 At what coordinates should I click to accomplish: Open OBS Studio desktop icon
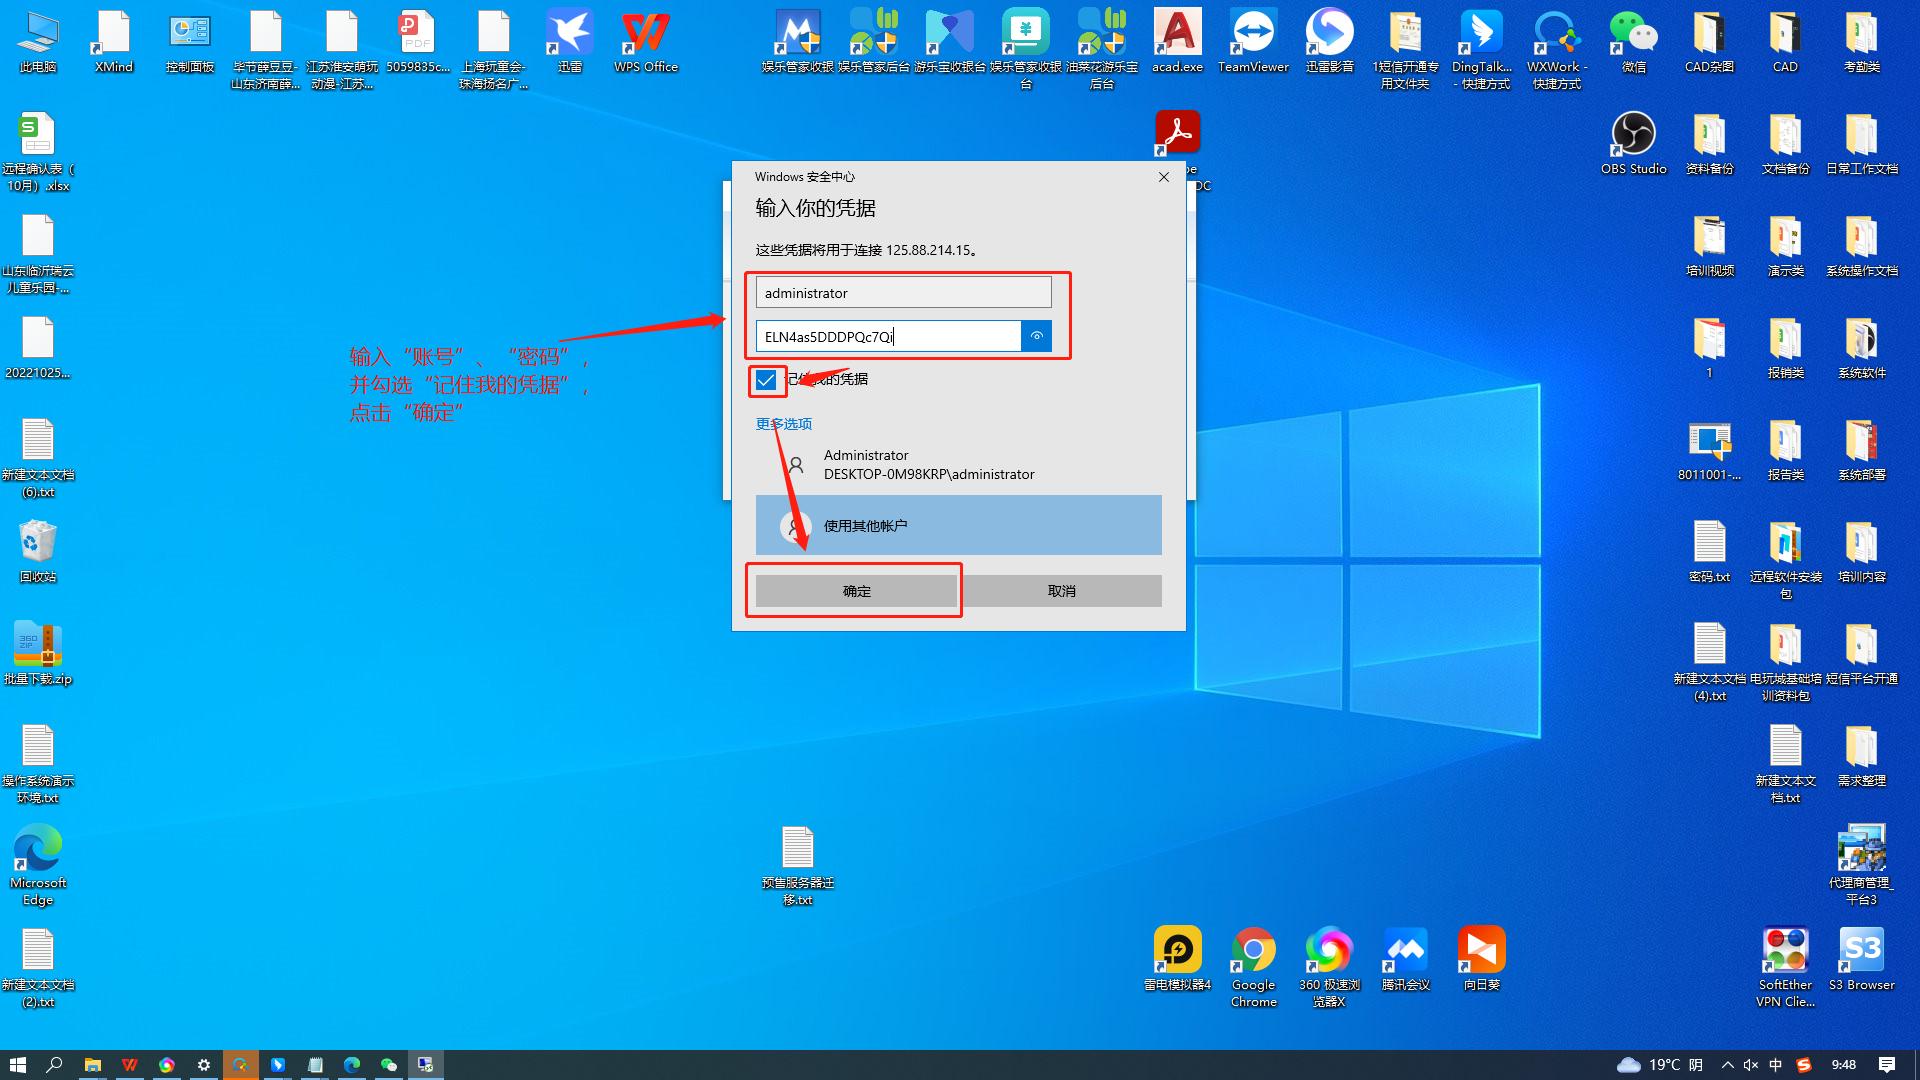(1634, 144)
